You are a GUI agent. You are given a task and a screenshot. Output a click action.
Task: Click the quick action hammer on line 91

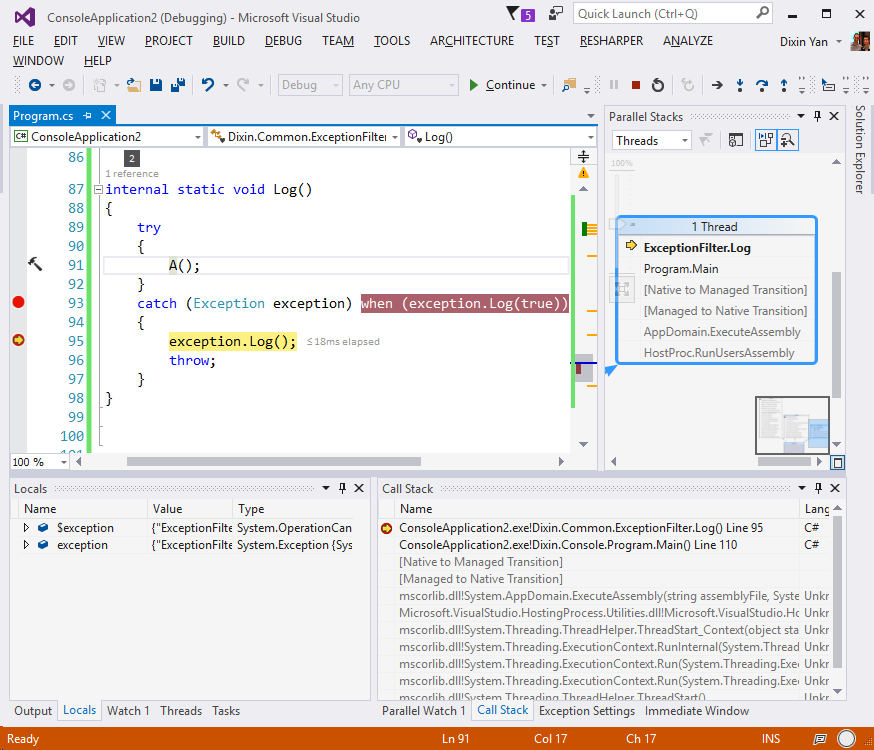[x=35, y=264]
